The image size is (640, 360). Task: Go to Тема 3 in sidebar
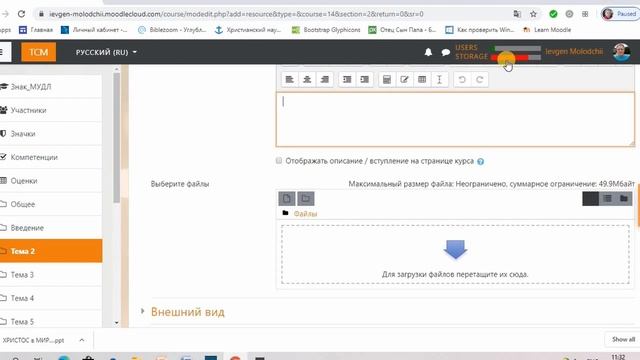pyautogui.click(x=50, y=275)
